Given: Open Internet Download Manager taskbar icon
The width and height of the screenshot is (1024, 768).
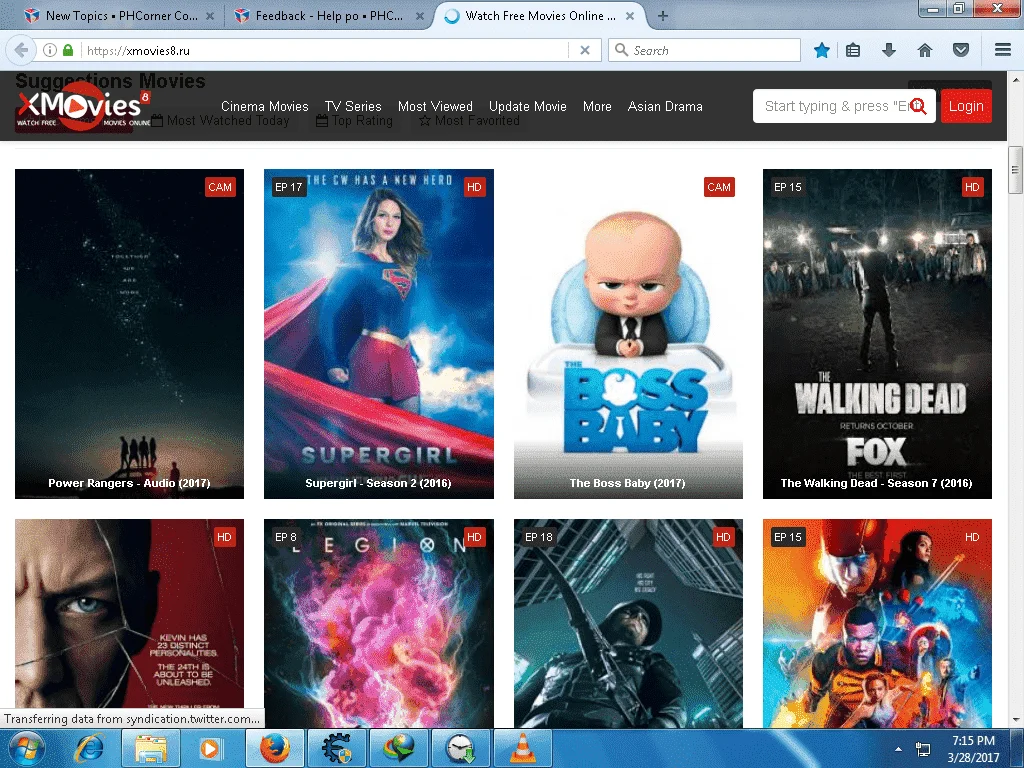Looking at the screenshot, I should point(398,748).
